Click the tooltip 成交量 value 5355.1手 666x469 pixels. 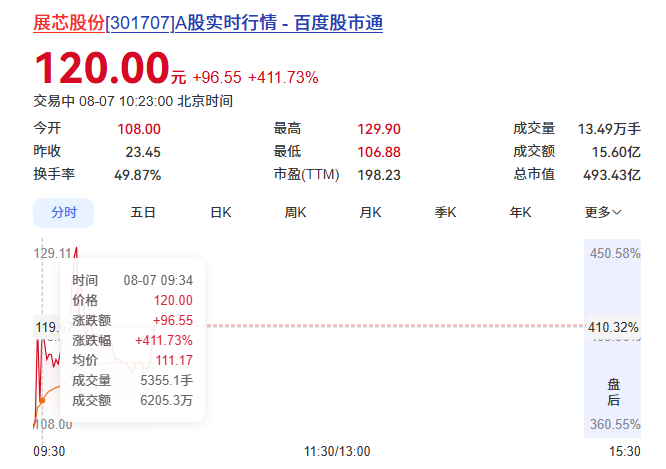point(166,380)
